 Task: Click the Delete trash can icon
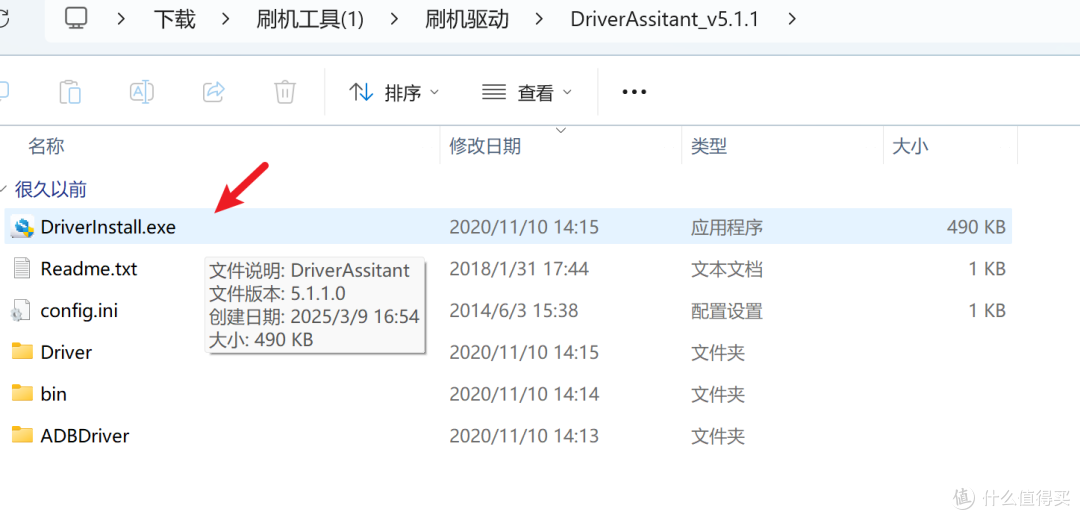click(x=285, y=92)
